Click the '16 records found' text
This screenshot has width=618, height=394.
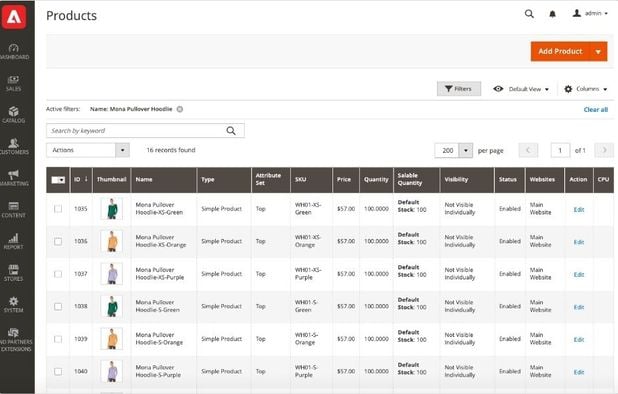coord(171,150)
